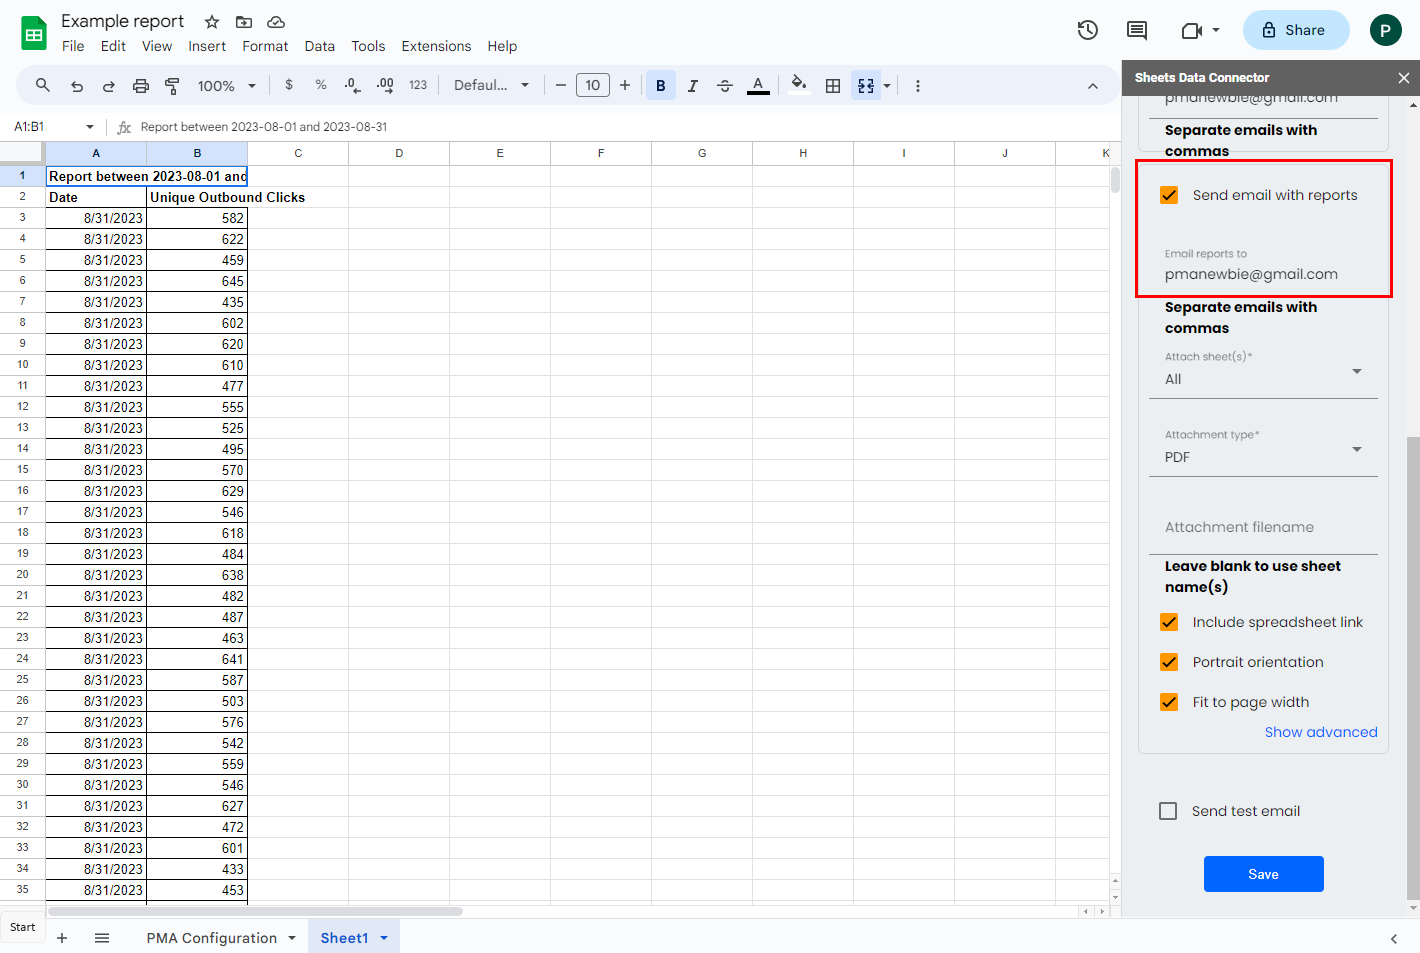The image size is (1420, 953).
Task: Switch to PMA Configuration sheet tab
Action: (x=212, y=938)
